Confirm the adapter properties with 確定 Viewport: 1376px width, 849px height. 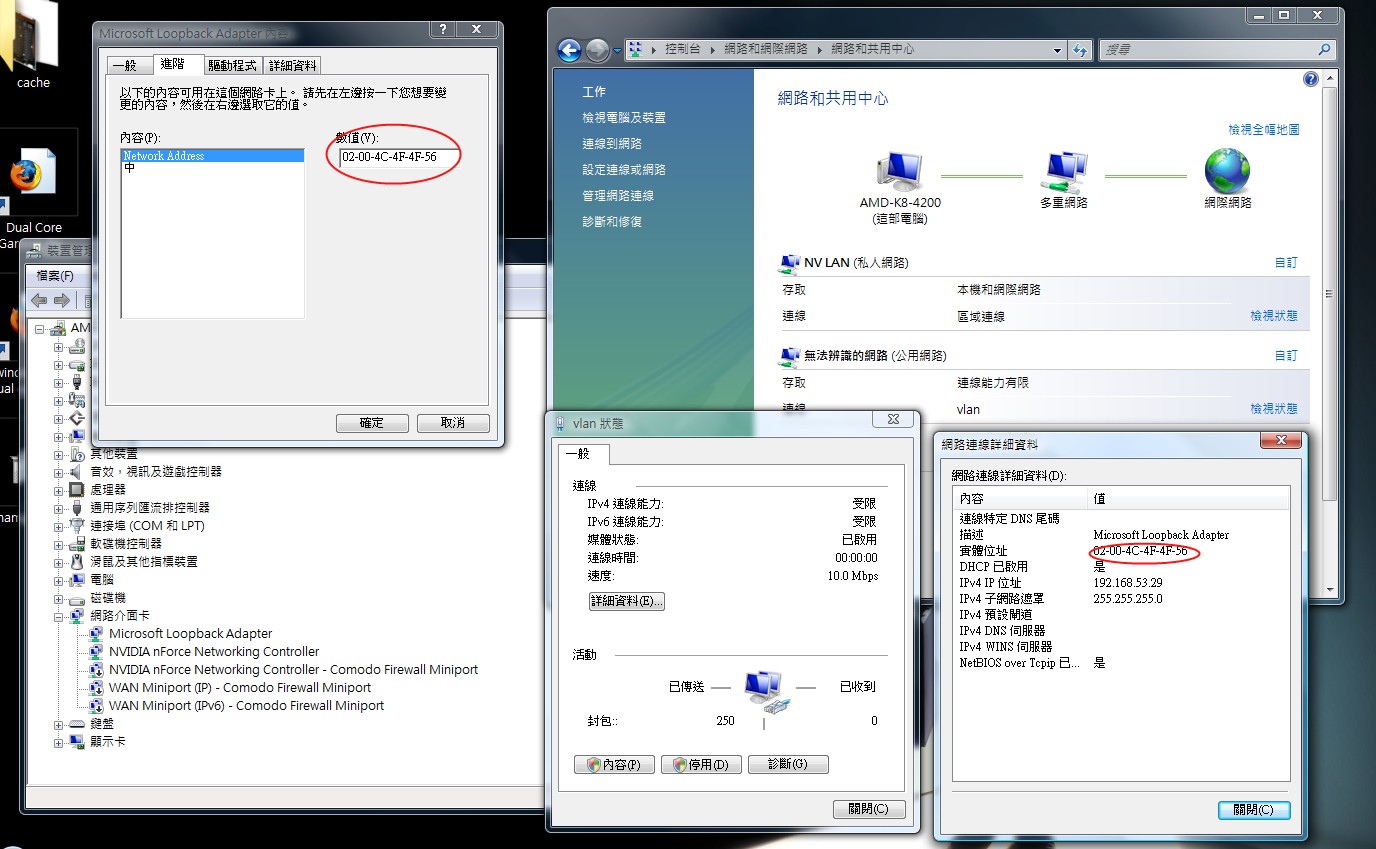pyautogui.click(x=372, y=423)
